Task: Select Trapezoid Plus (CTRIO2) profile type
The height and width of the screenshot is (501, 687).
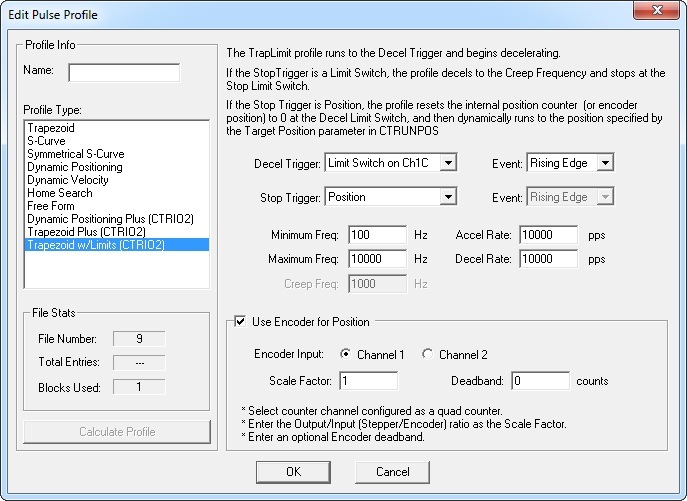Action: [117, 232]
